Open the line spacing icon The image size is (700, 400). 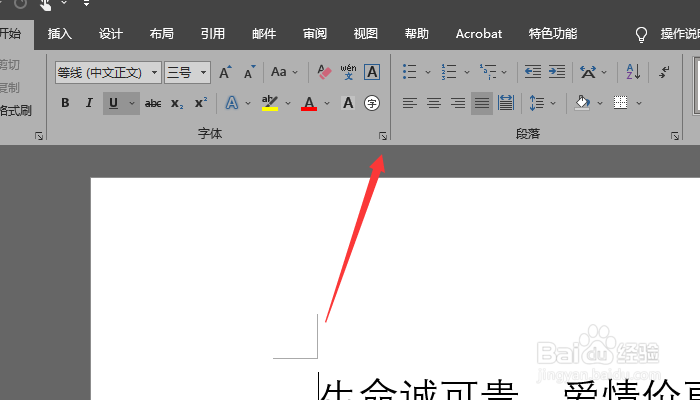point(536,103)
